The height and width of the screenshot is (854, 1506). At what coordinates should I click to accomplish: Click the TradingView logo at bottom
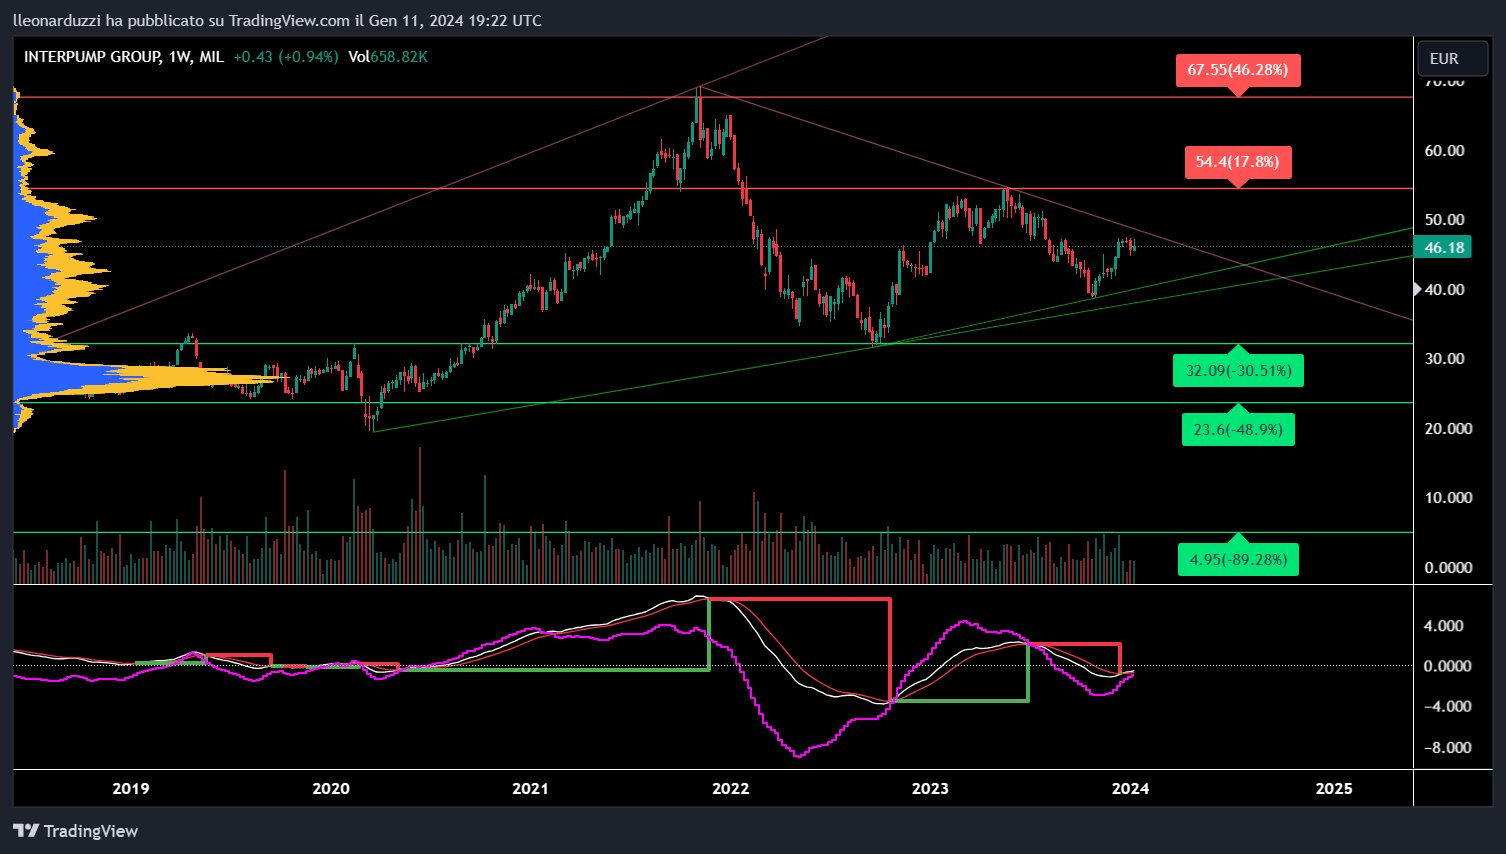(76, 831)
